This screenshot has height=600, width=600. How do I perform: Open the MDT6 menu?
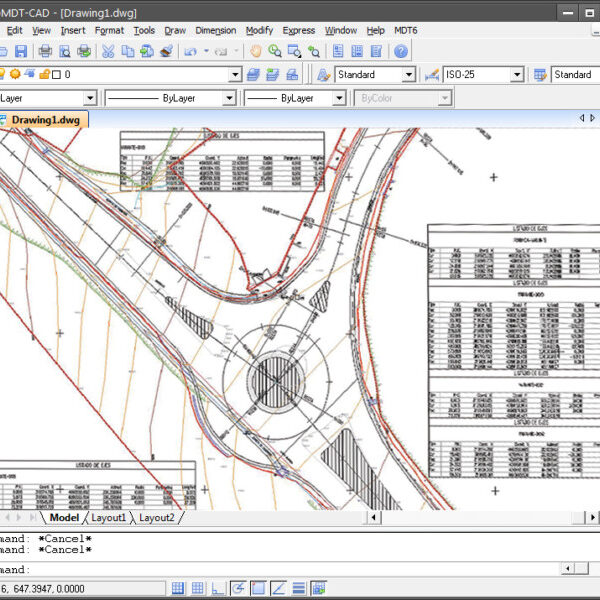coord(405,30)
